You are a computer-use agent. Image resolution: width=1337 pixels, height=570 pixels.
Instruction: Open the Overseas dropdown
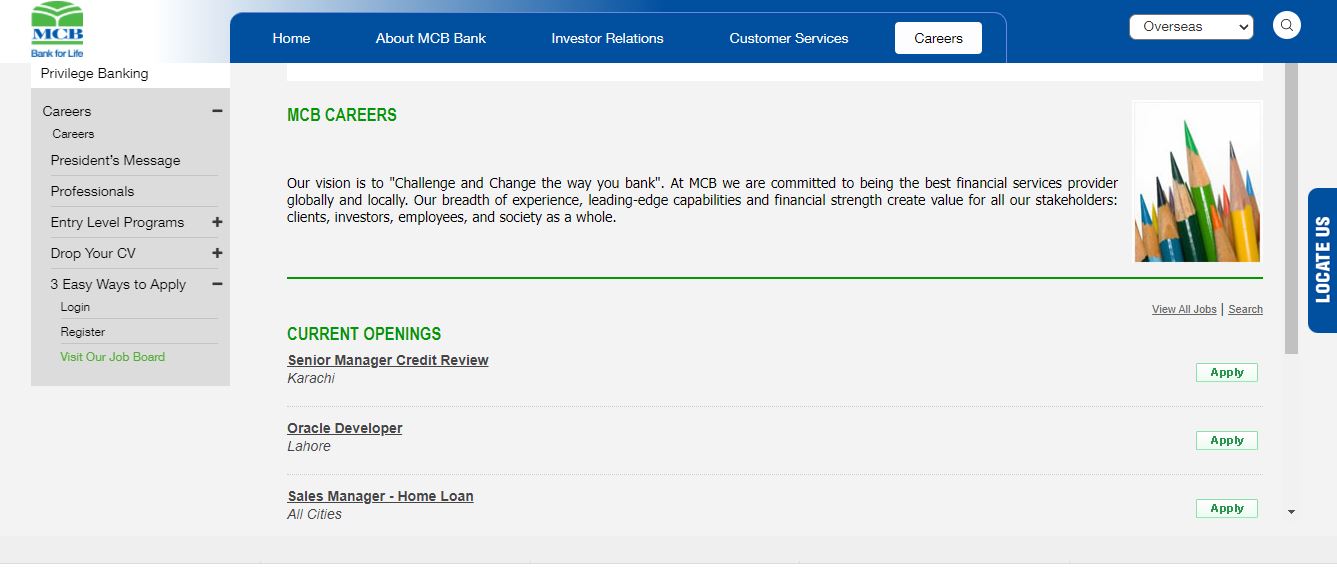[x=1191, y=27]
